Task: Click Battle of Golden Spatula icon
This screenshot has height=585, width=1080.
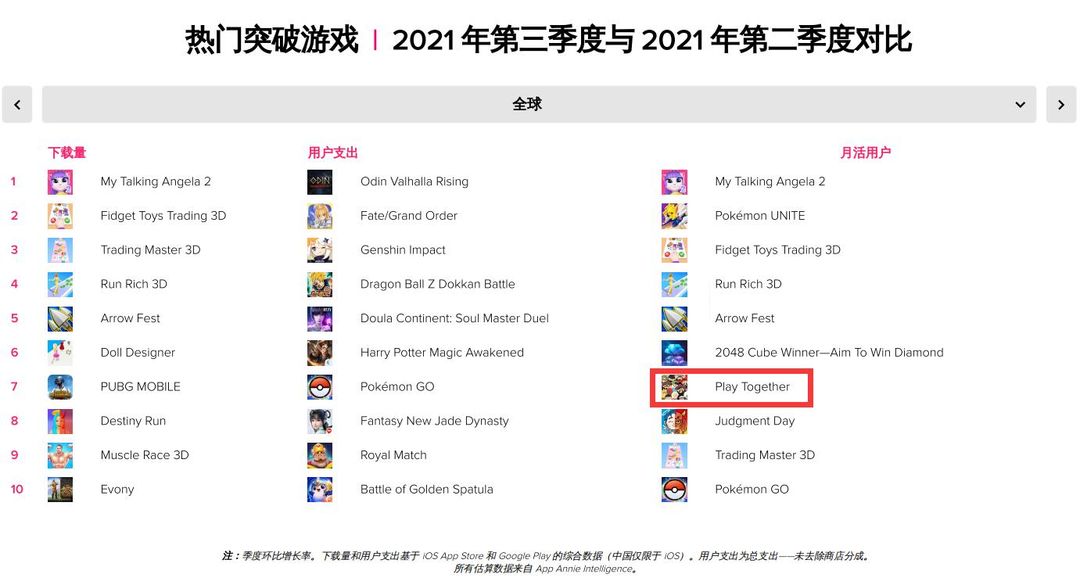Action: 320,489
